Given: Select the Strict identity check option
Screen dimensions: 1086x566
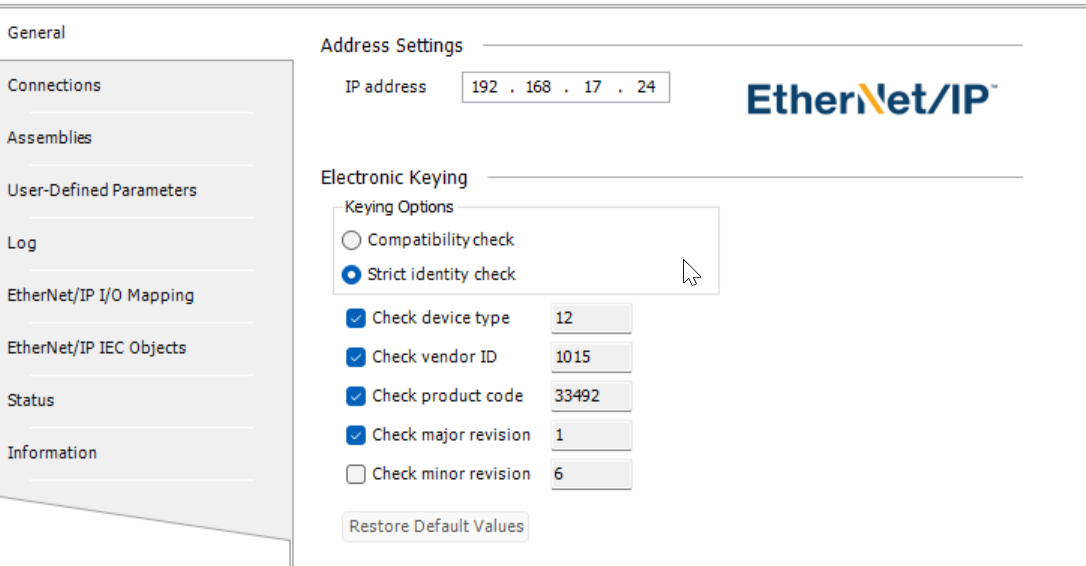Looking at the screenshot, I should pyautogui.click(x=352, y=274).
